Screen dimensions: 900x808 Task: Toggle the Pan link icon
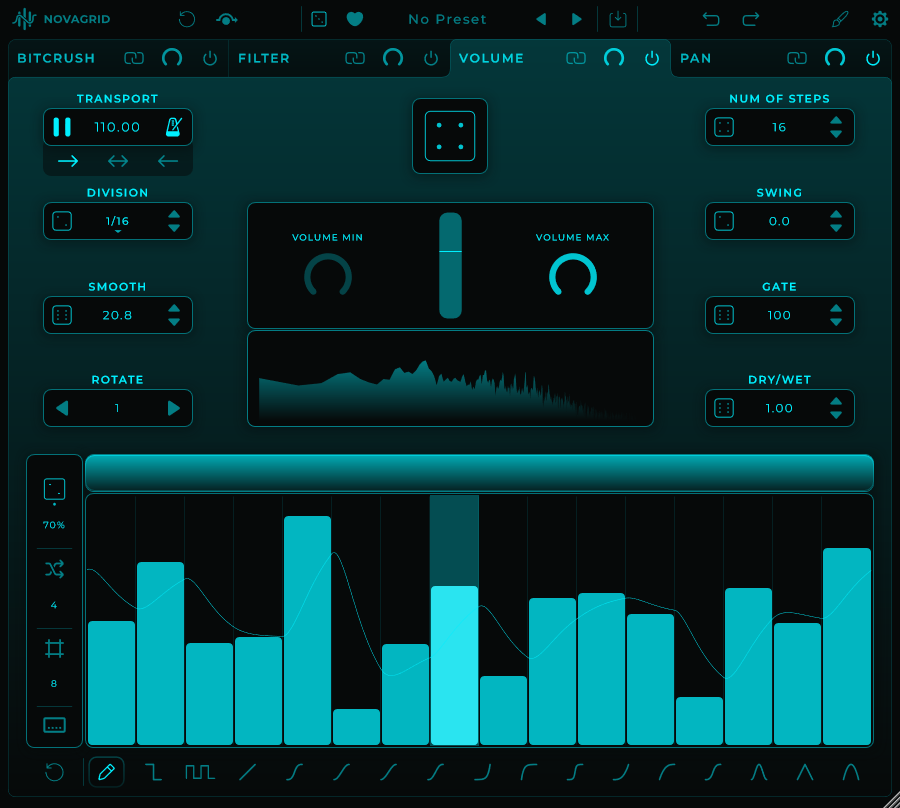796,58
